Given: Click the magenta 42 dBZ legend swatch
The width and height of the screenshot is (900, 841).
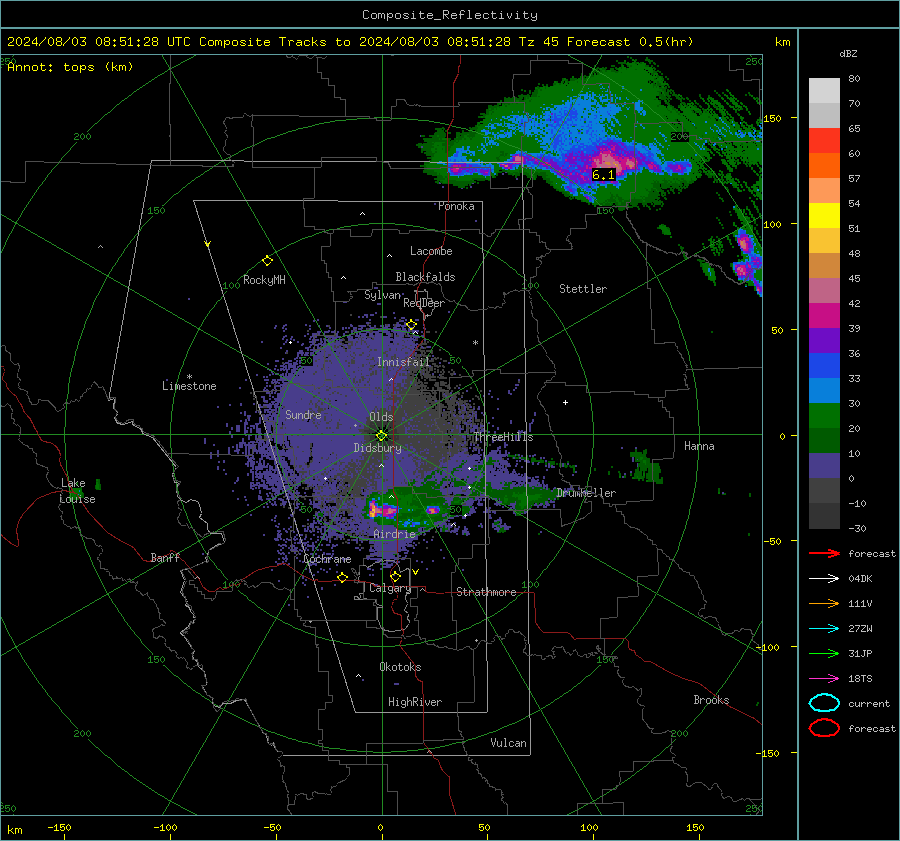Looking at the screenshot, I should point(824,315).
